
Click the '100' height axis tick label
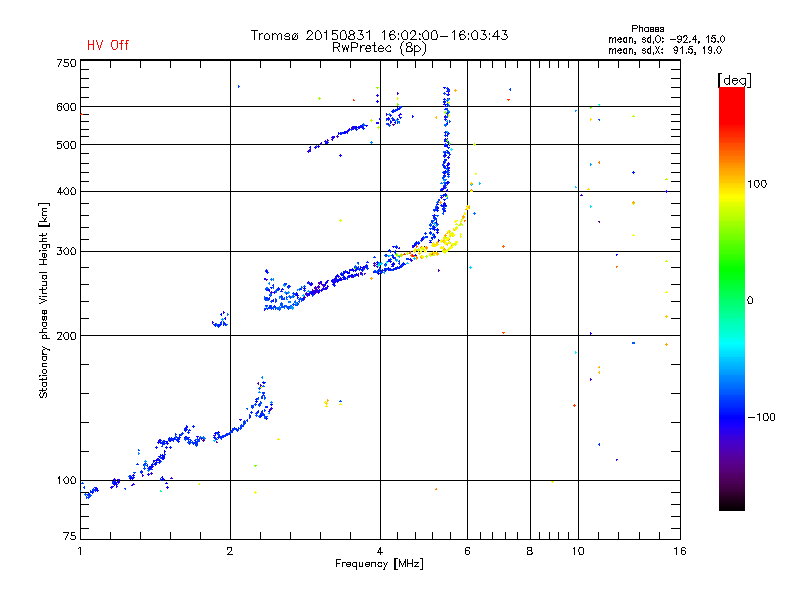(66, 481)
